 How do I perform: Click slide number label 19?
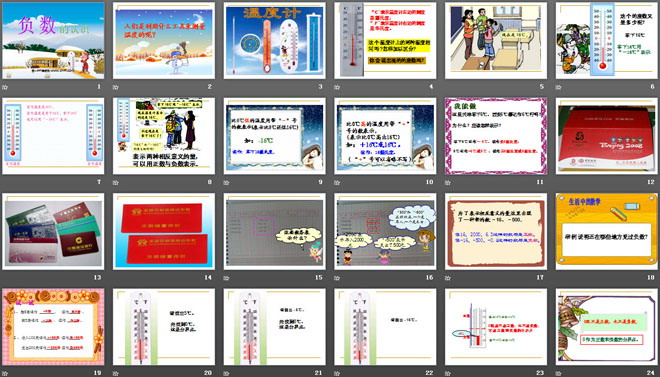(98, 372)
